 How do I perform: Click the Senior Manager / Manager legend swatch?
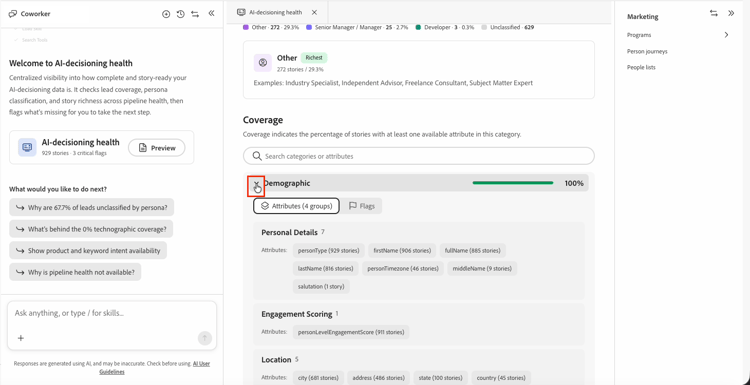[309, 27]
